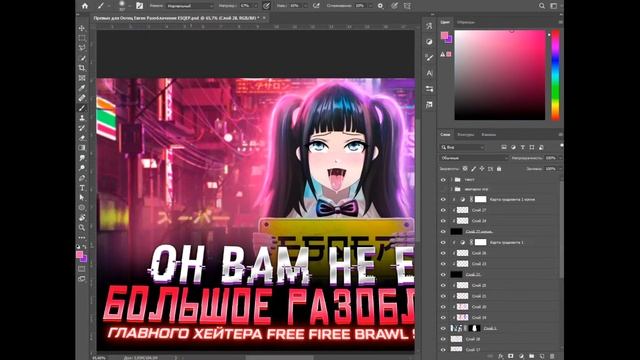Select the Eyedropper tool
This screenshot has width=640, height=360.
pyautogui.click(x=82, y=88)
